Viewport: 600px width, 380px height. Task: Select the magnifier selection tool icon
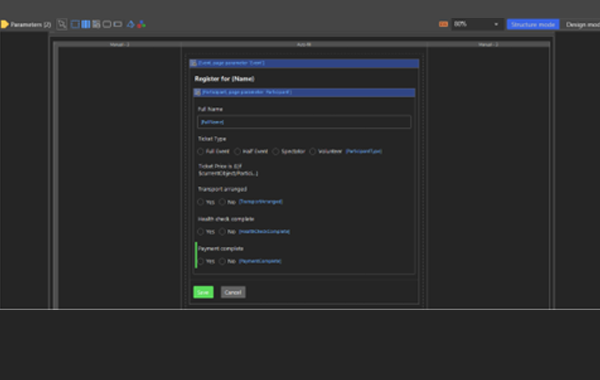point(62,24)
